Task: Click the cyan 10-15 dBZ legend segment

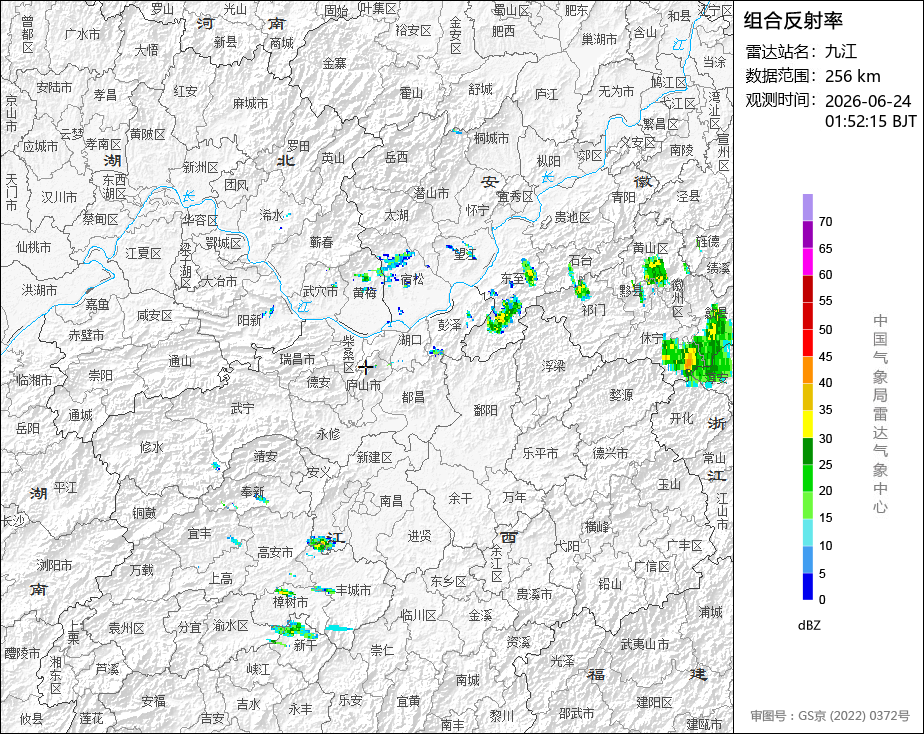Action: coord(807,532)
